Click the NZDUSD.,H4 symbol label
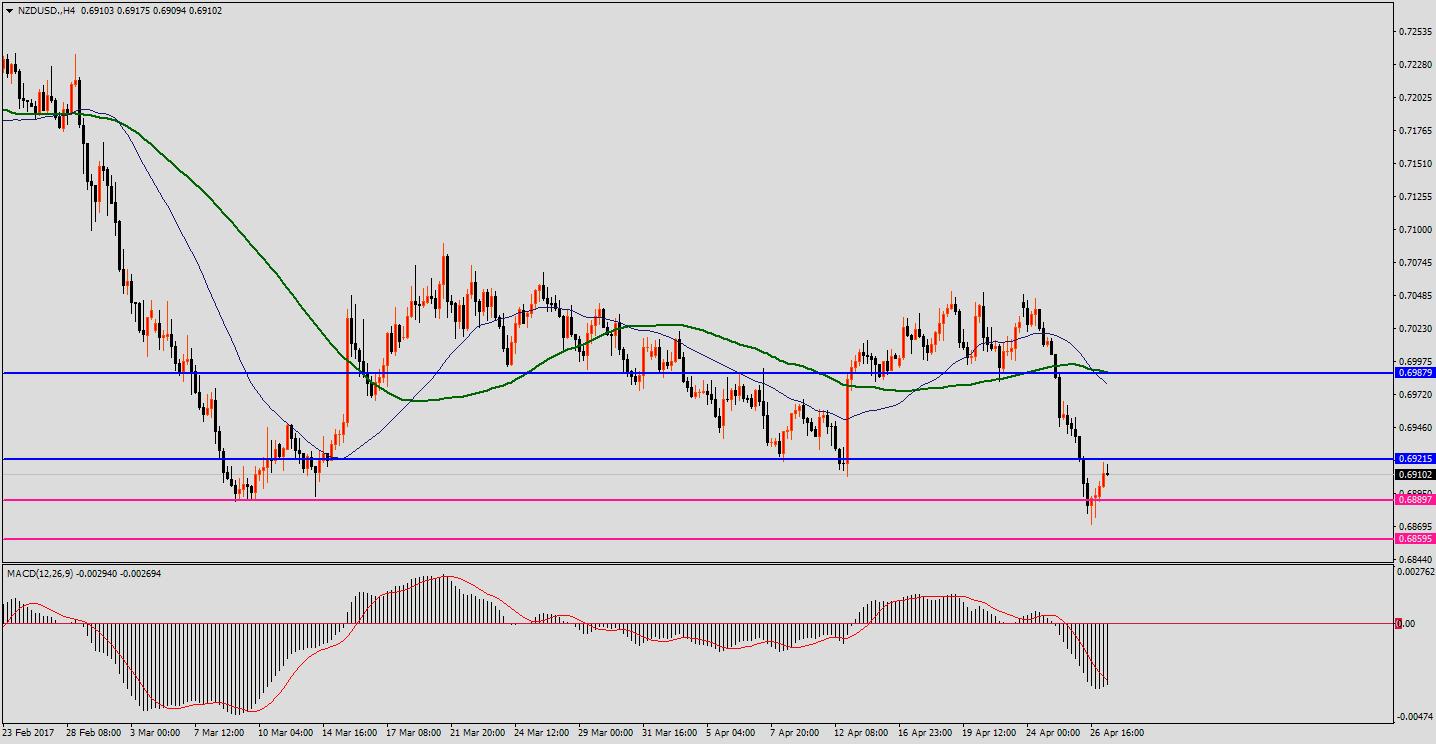This screenshot has width=1436, height=744. click(46, 11)
